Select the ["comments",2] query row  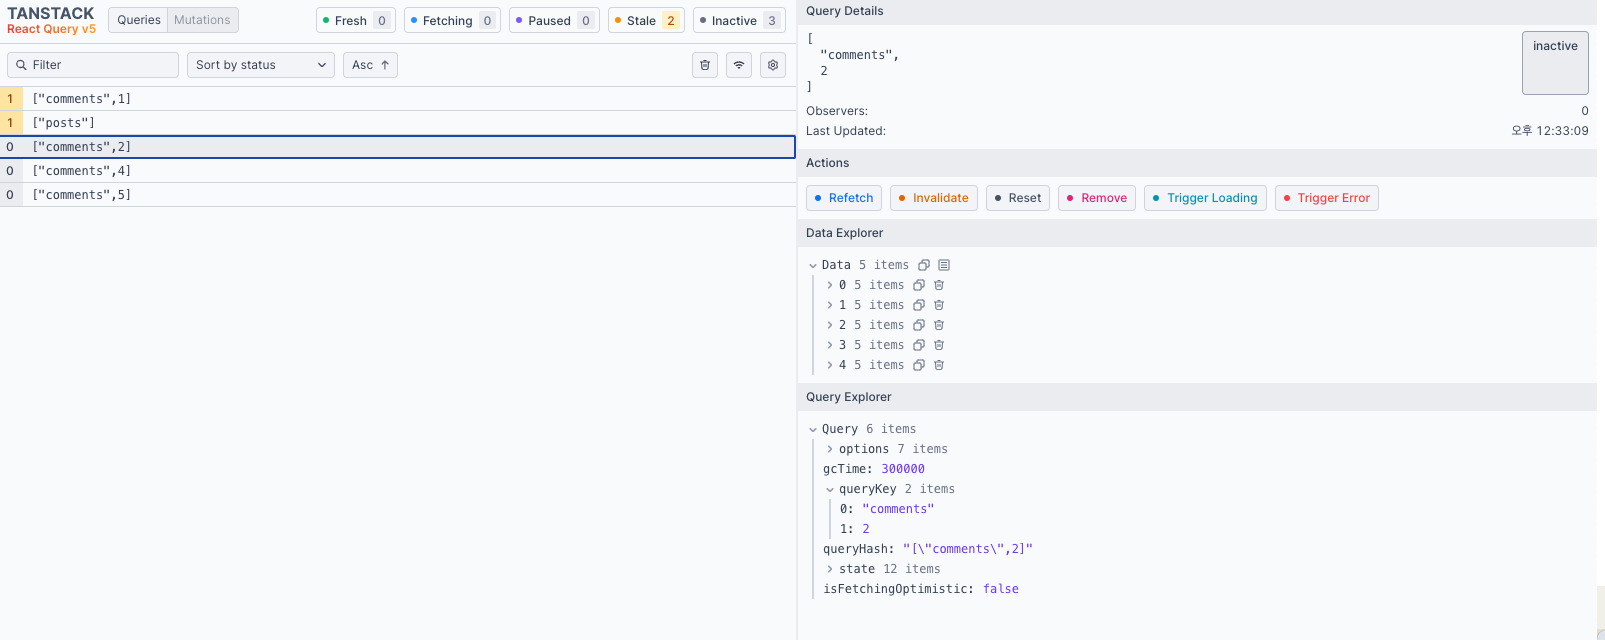[398, 147]
